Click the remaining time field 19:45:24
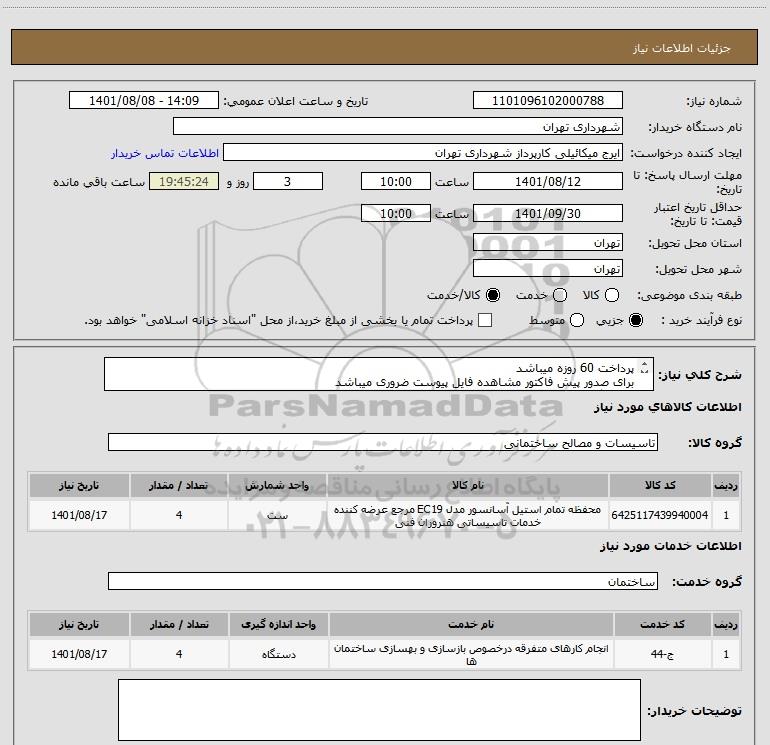 (184, 181)
